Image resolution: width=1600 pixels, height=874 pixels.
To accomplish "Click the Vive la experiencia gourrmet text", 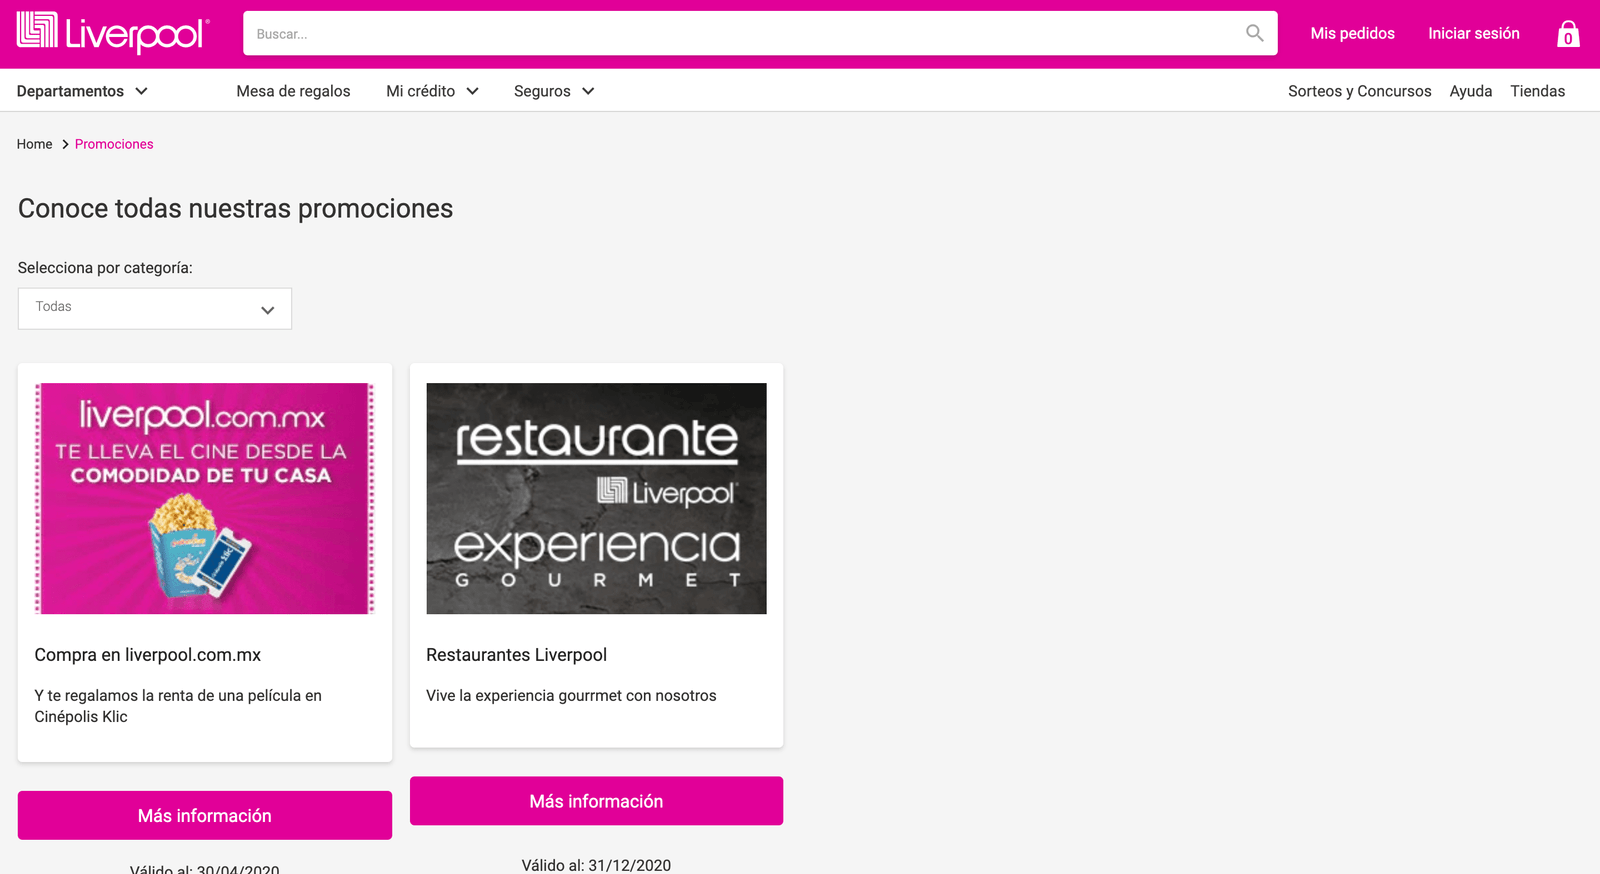I will (x=571, y=695).
